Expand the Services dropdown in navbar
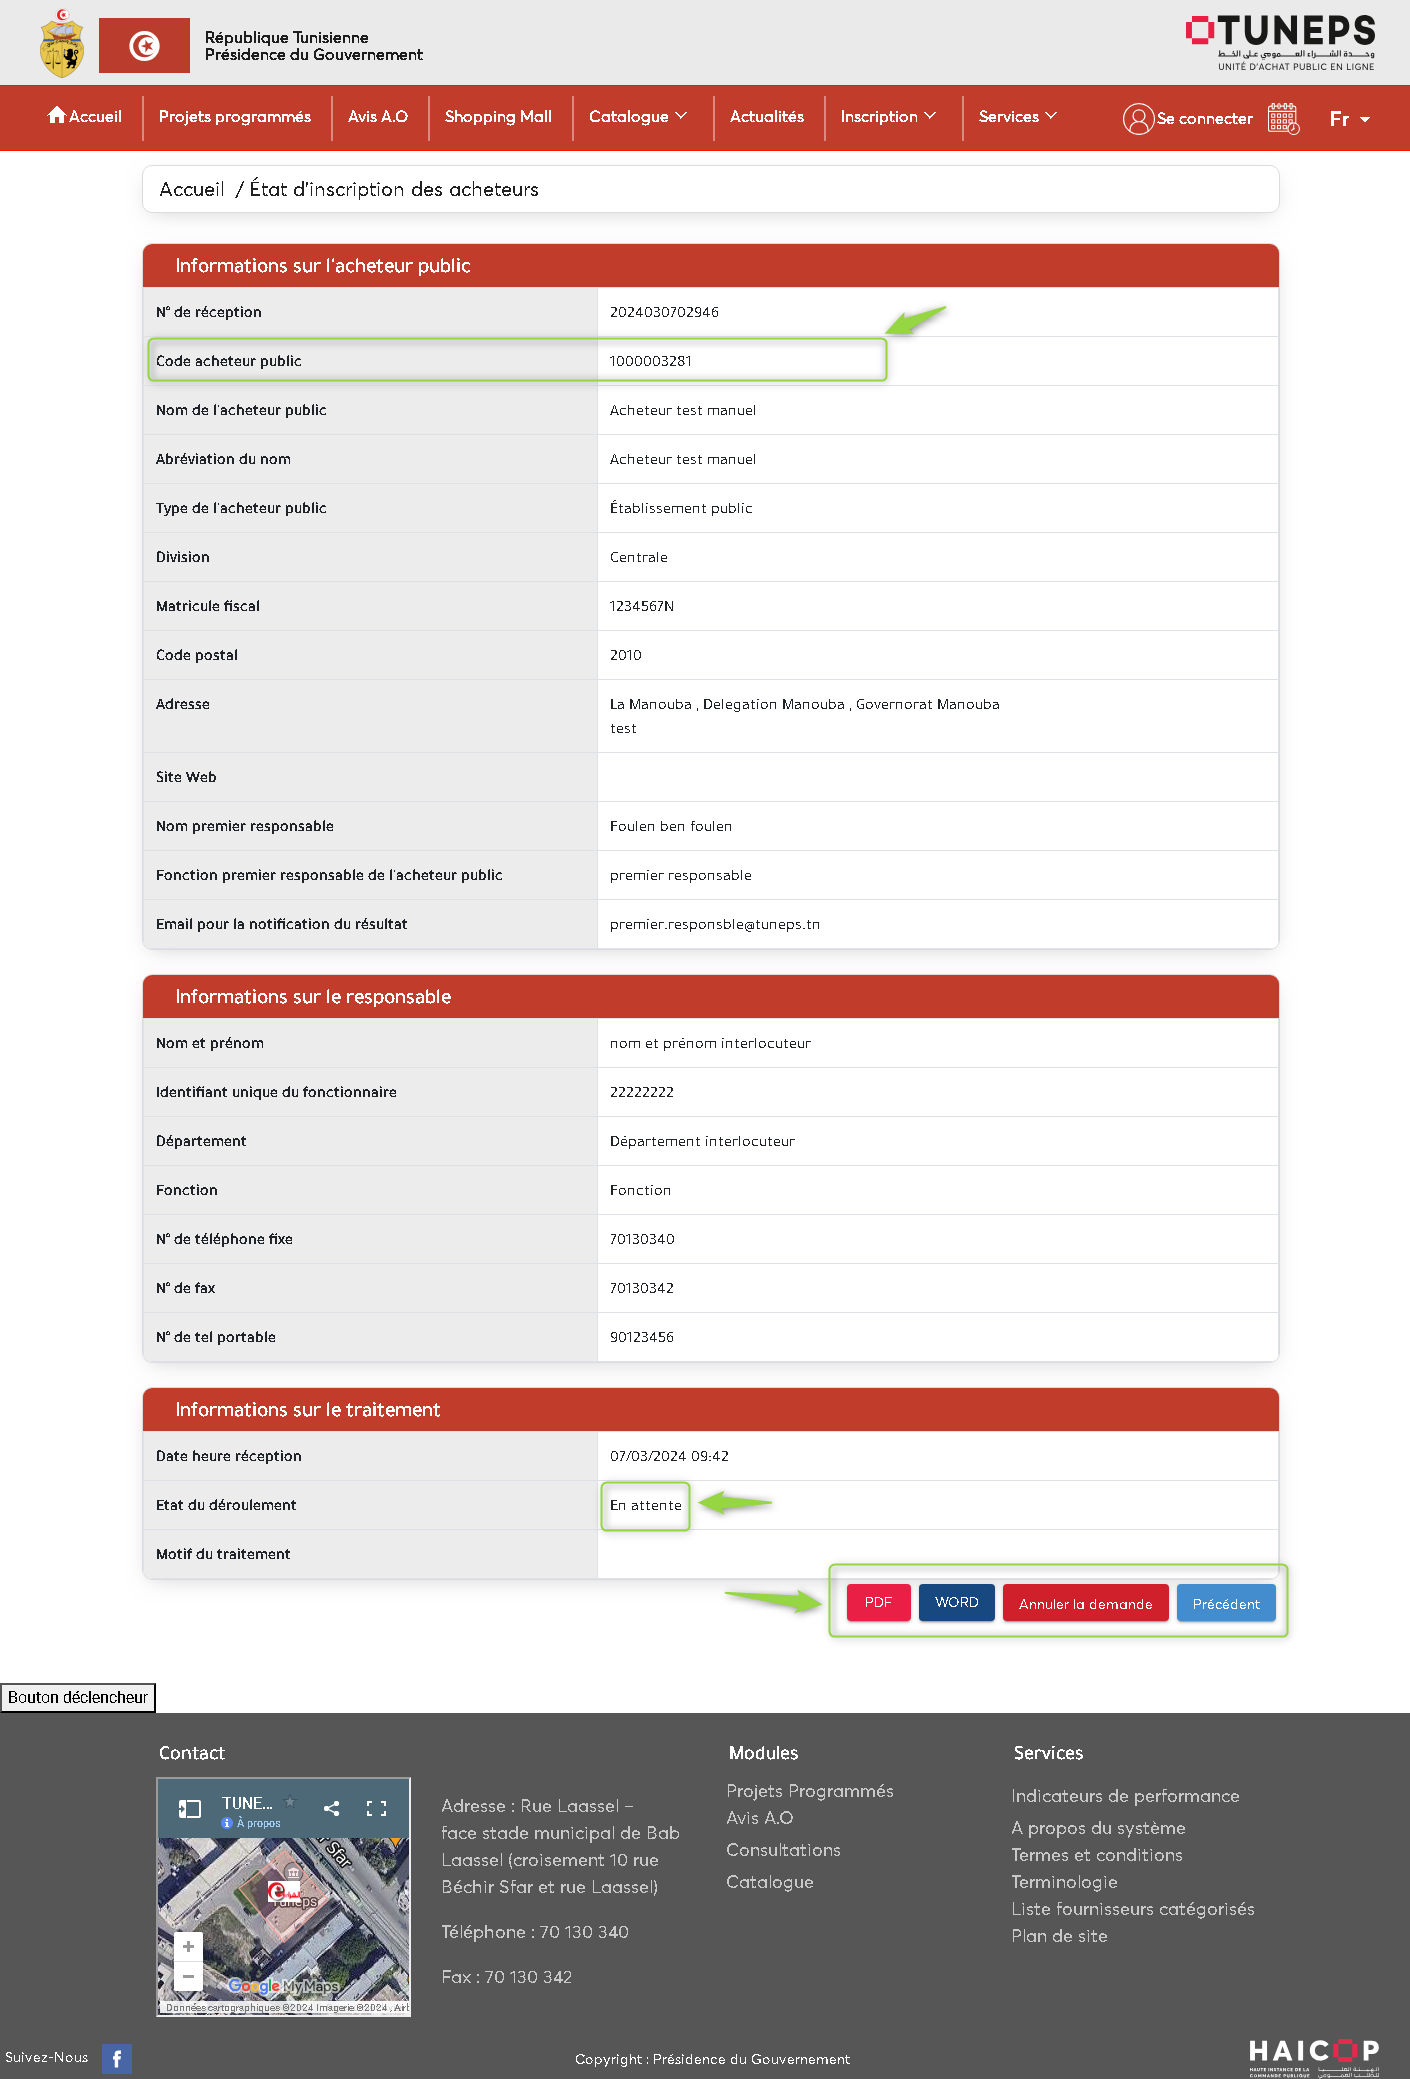This screenshot has width=1410, height=2079. point(1017,117)
